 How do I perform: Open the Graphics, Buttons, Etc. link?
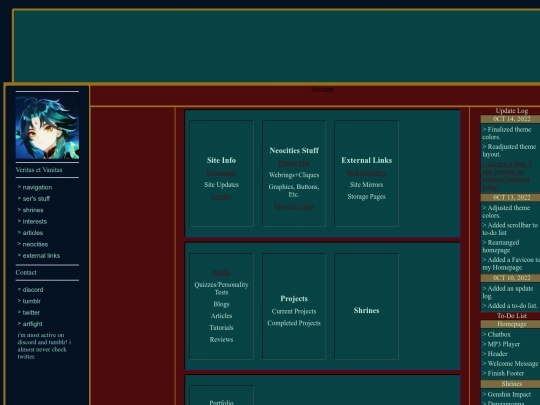294,190
